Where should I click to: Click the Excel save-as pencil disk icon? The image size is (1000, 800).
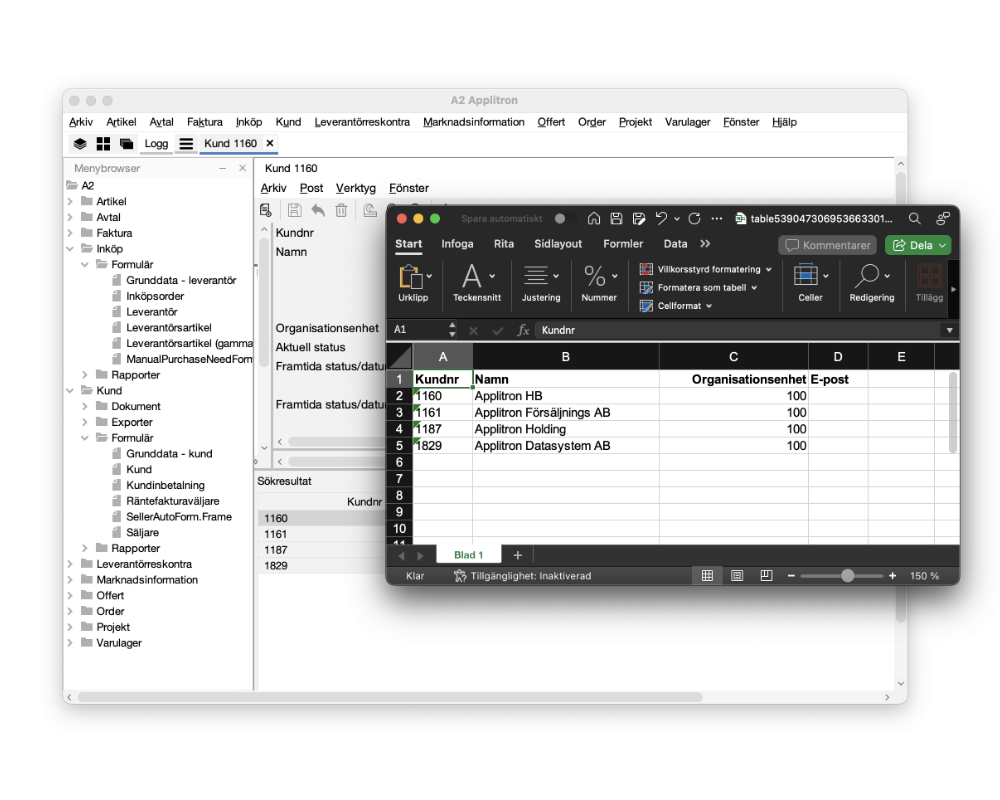point(638,219)
